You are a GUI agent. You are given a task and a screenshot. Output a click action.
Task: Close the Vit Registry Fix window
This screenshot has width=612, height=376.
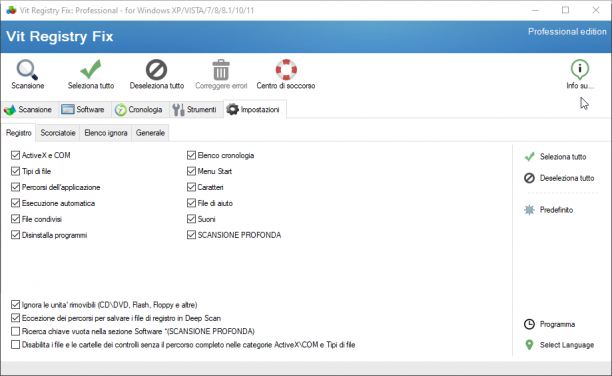[x=596, y=10]
